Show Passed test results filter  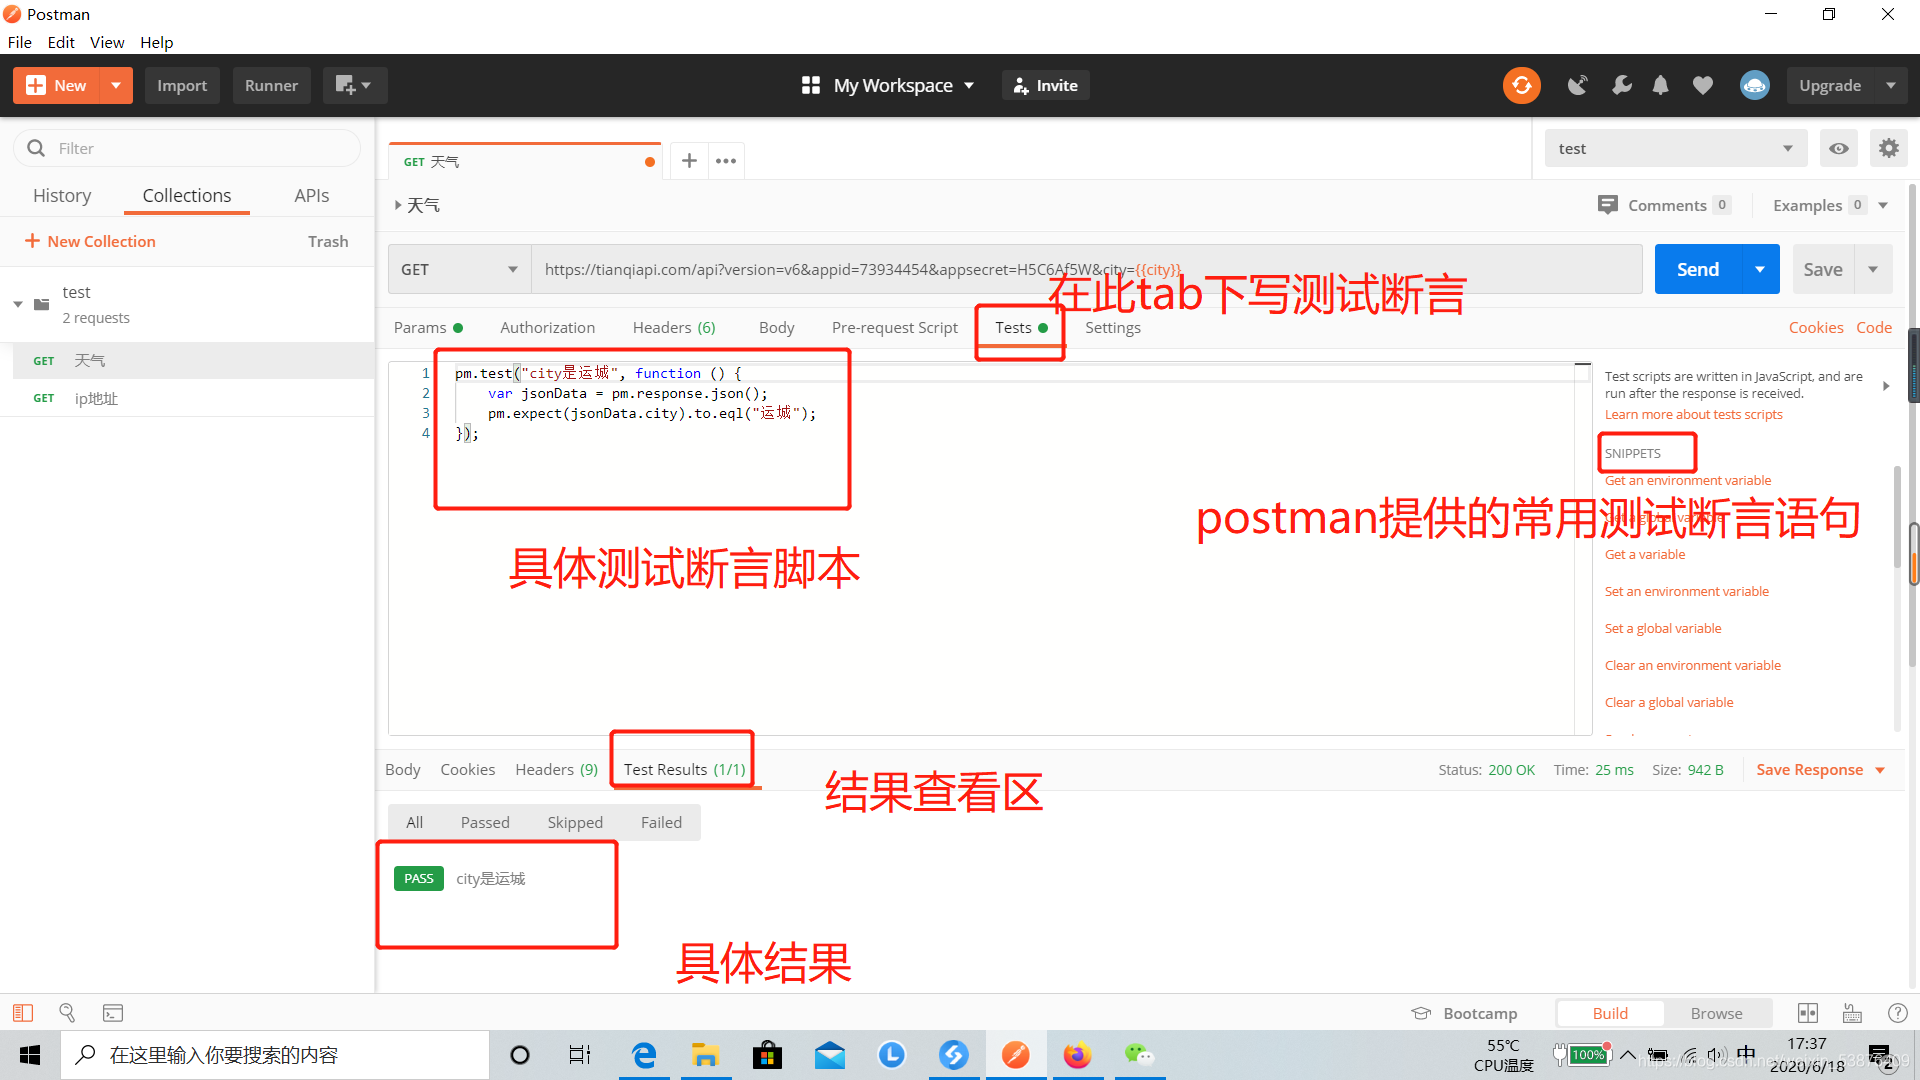click(485, 822)
